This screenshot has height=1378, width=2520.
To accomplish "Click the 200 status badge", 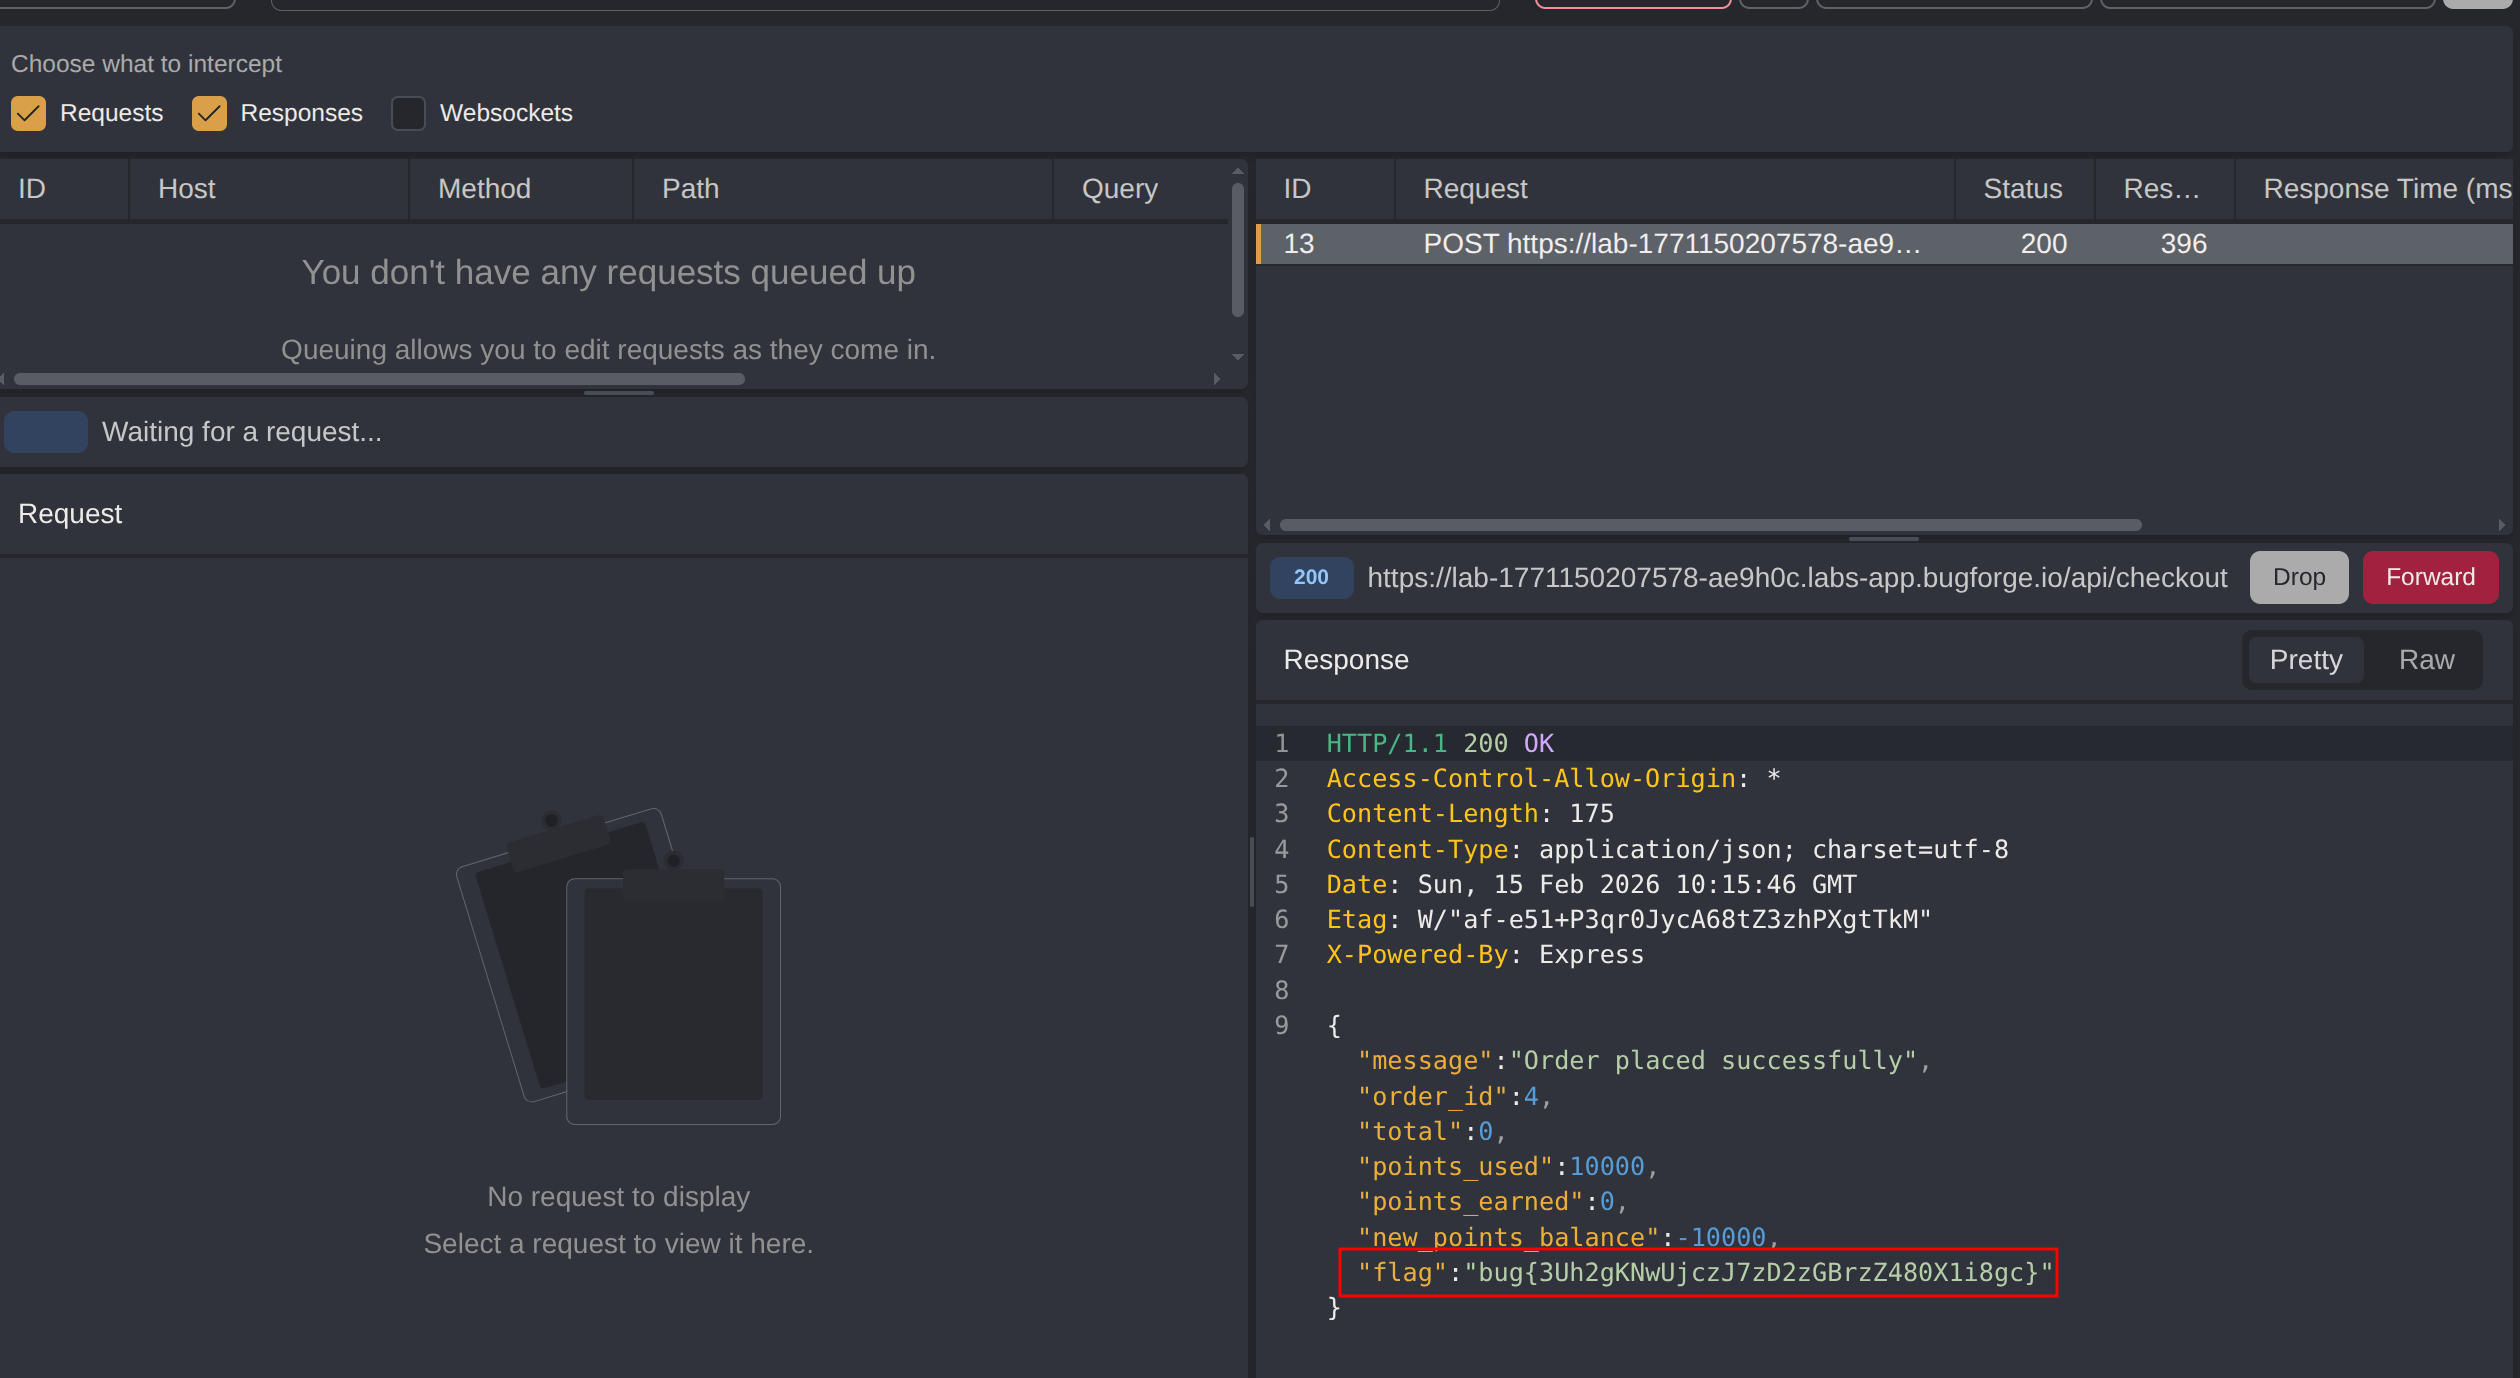I will pyautogui.click(x=1310, y=577).
